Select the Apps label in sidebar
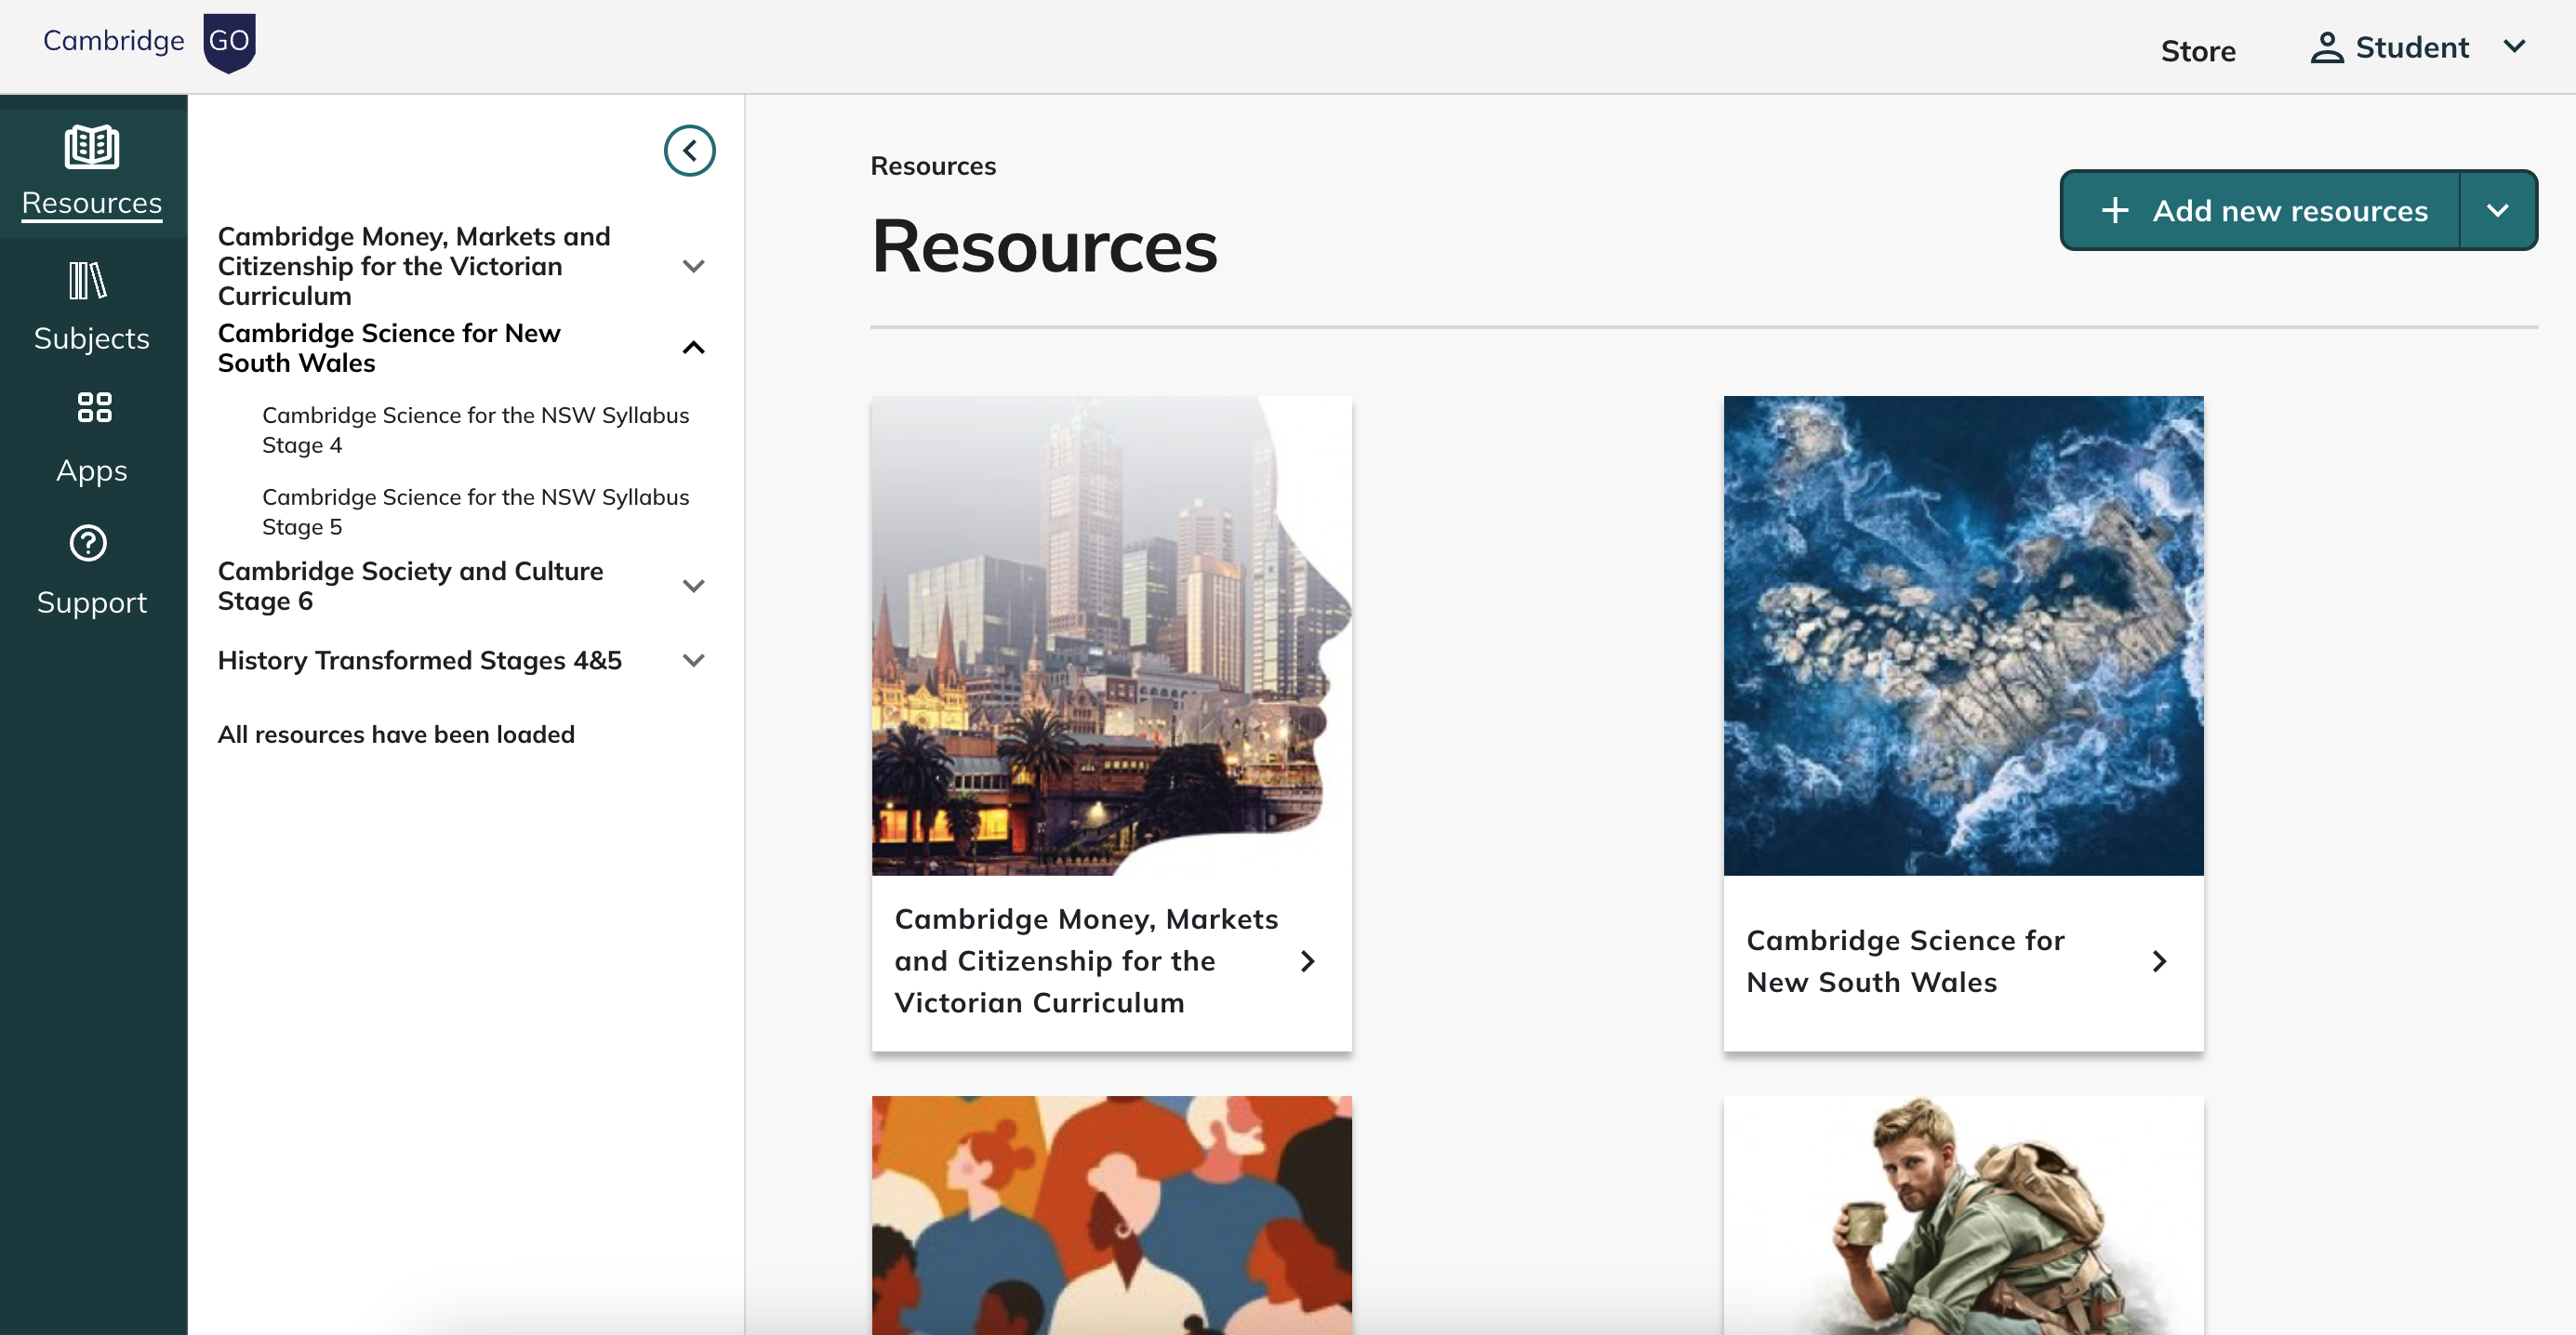 coord(91,470)
